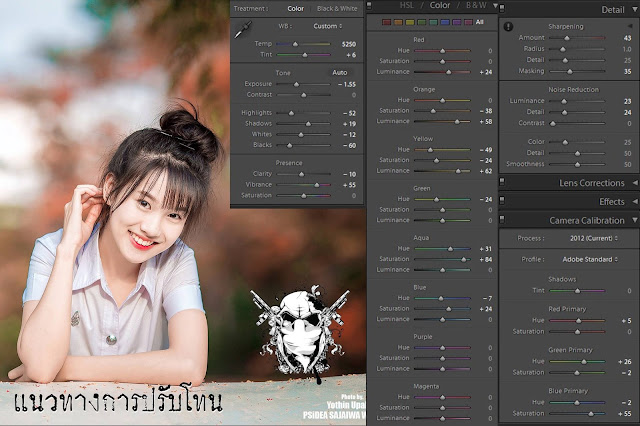
Task: Click the Green Primary Hue +26 value
Action: (625, 362)
